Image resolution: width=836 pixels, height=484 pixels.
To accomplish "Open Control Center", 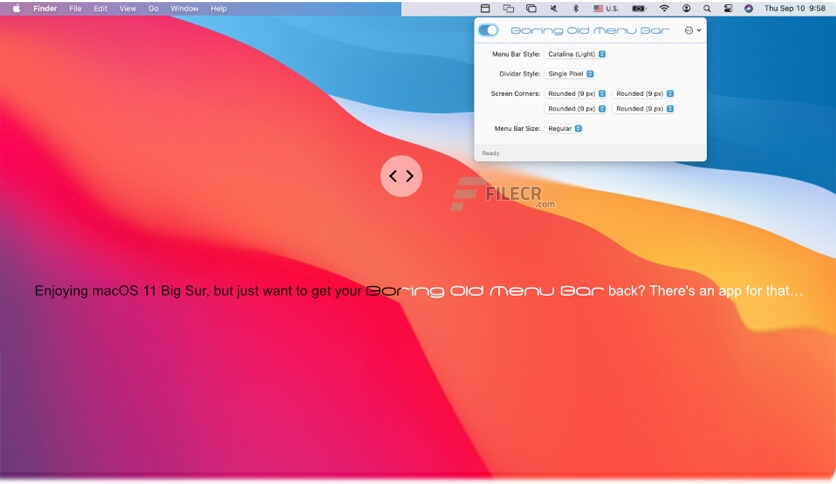I will coord(728,9).
